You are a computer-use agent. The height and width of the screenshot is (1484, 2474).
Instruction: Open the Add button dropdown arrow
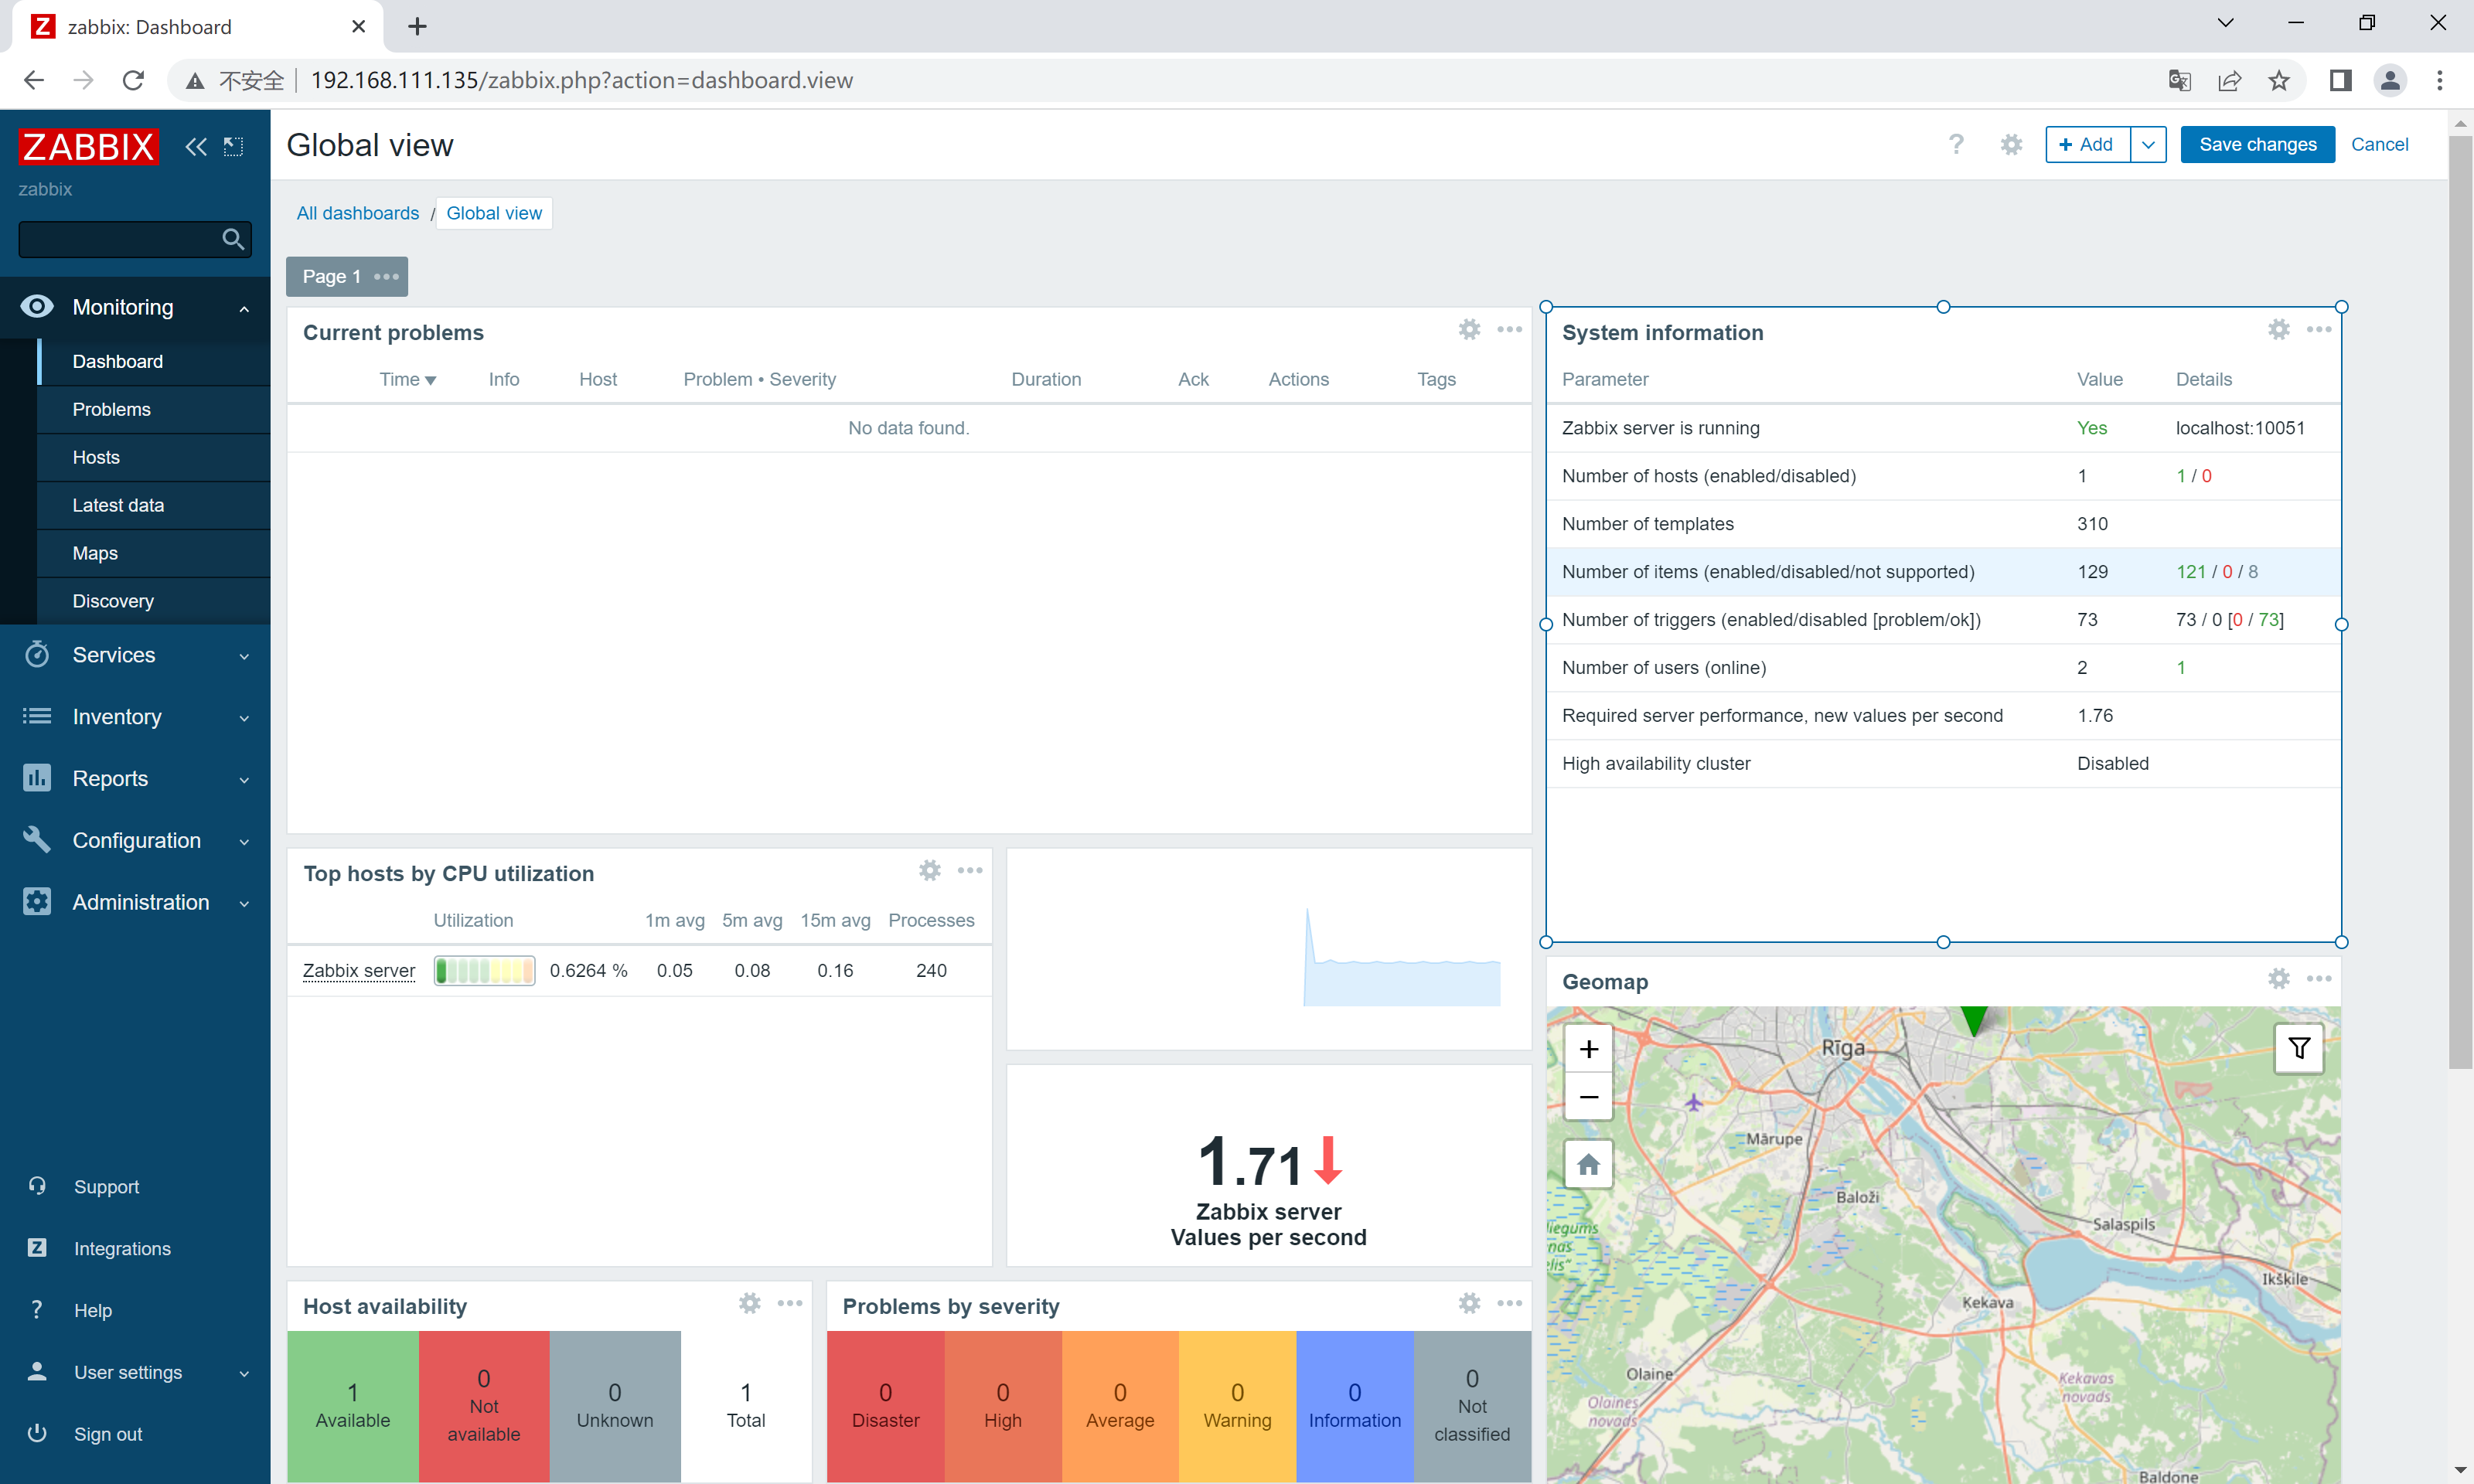coord(2148,145)
